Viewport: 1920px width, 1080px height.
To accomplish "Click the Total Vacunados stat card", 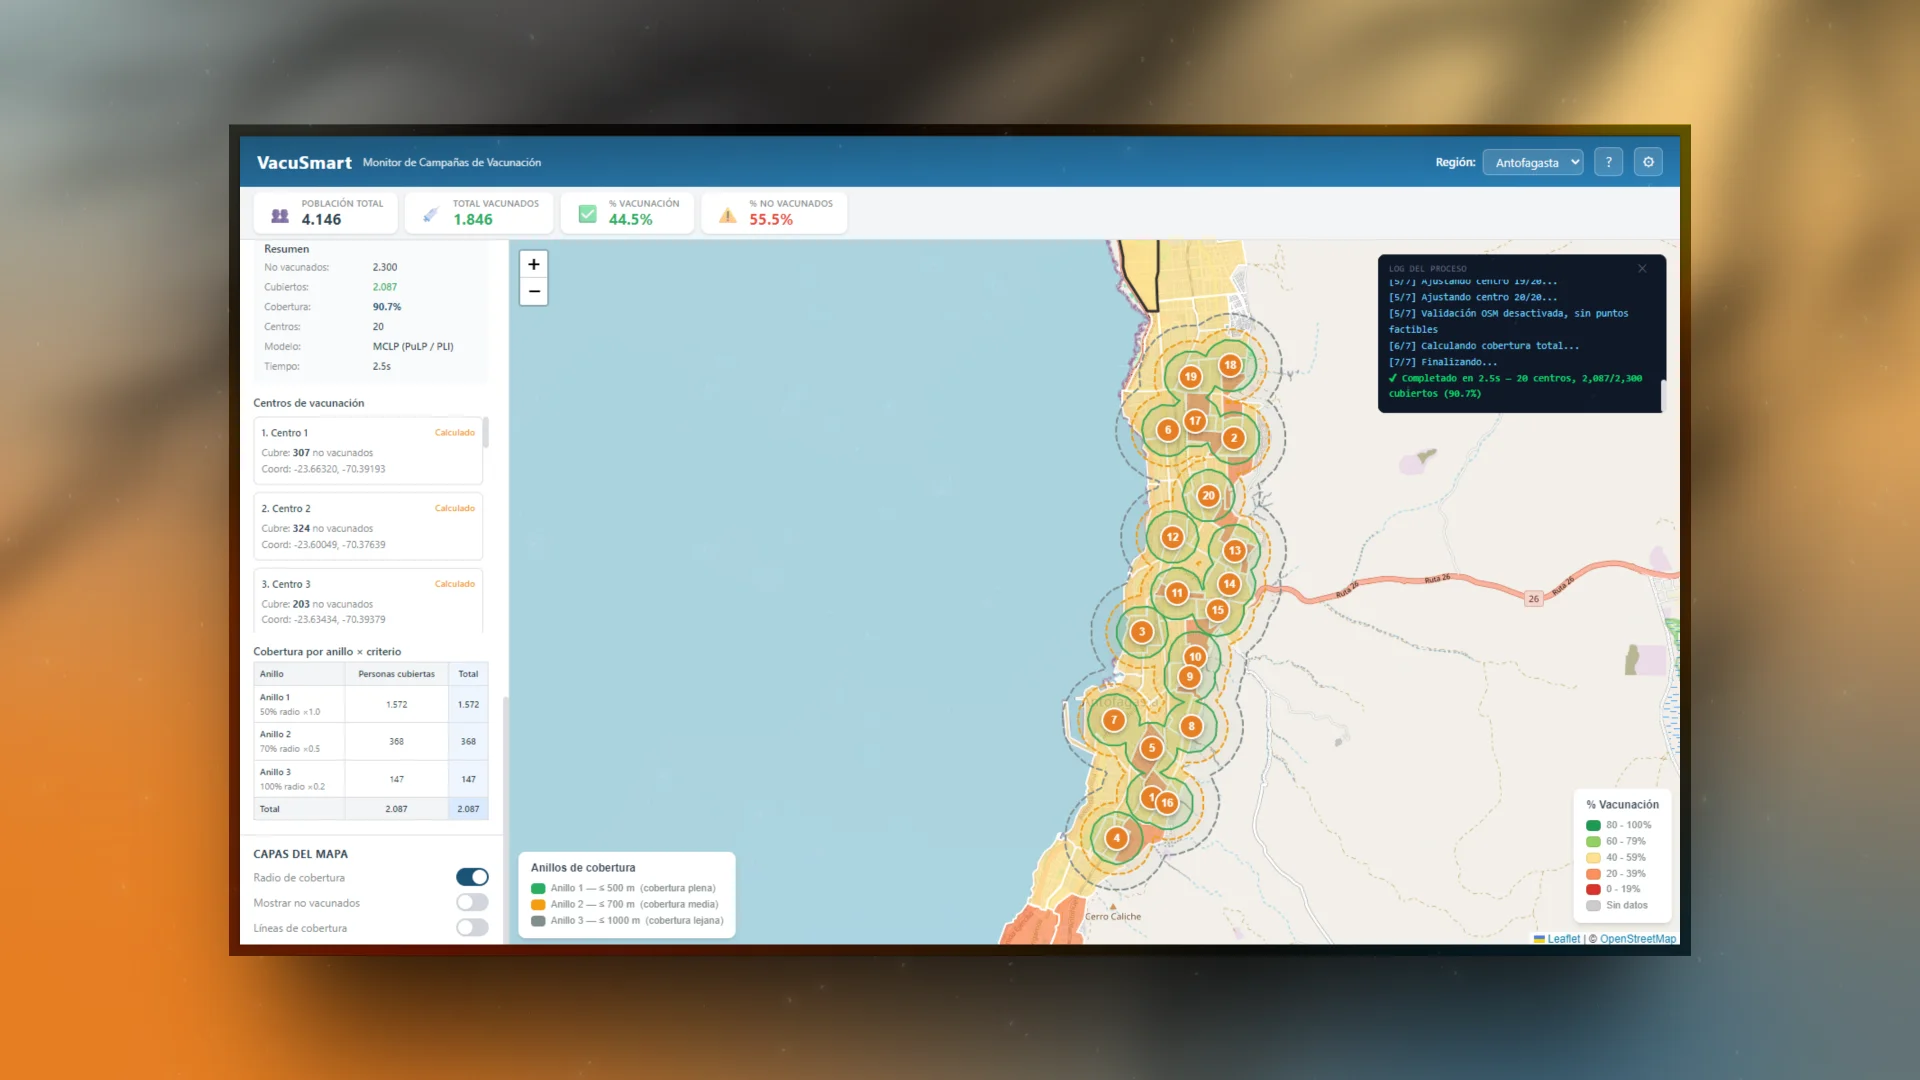I will pos(479,212).
